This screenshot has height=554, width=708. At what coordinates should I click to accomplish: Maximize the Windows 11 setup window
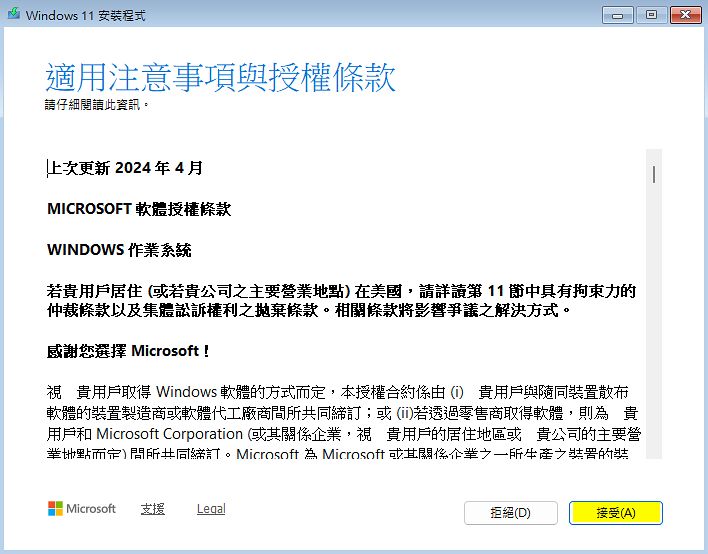pos(651,15)
